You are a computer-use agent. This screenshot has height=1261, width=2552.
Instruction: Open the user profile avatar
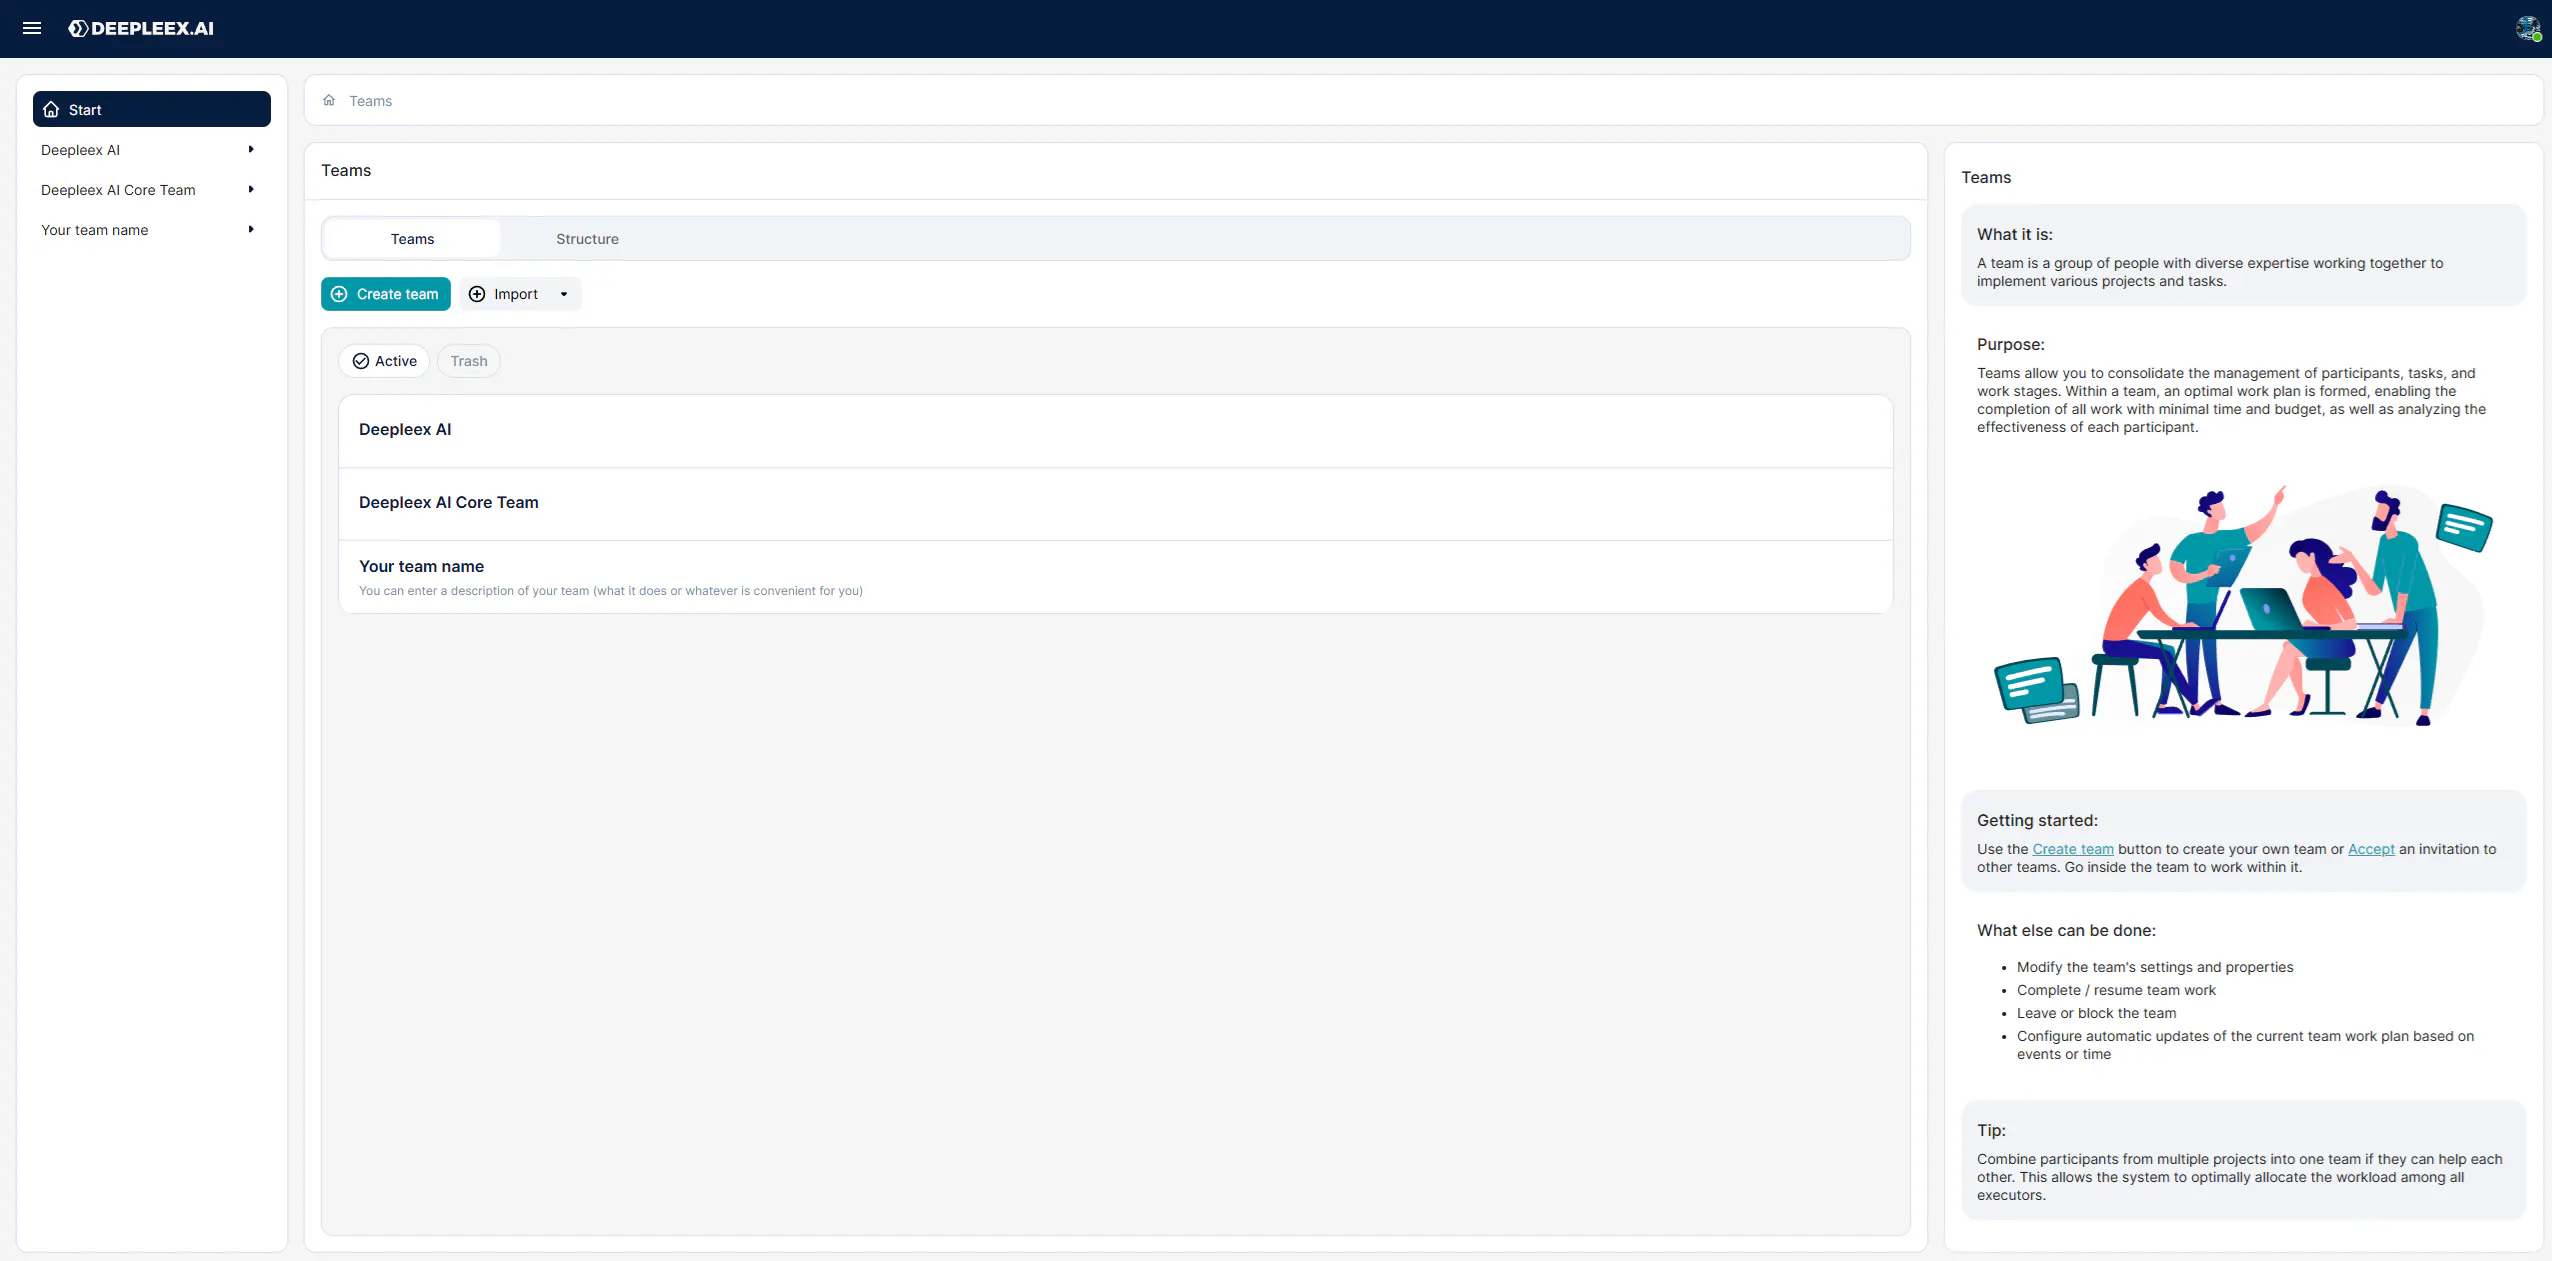tap(2528, 28)
